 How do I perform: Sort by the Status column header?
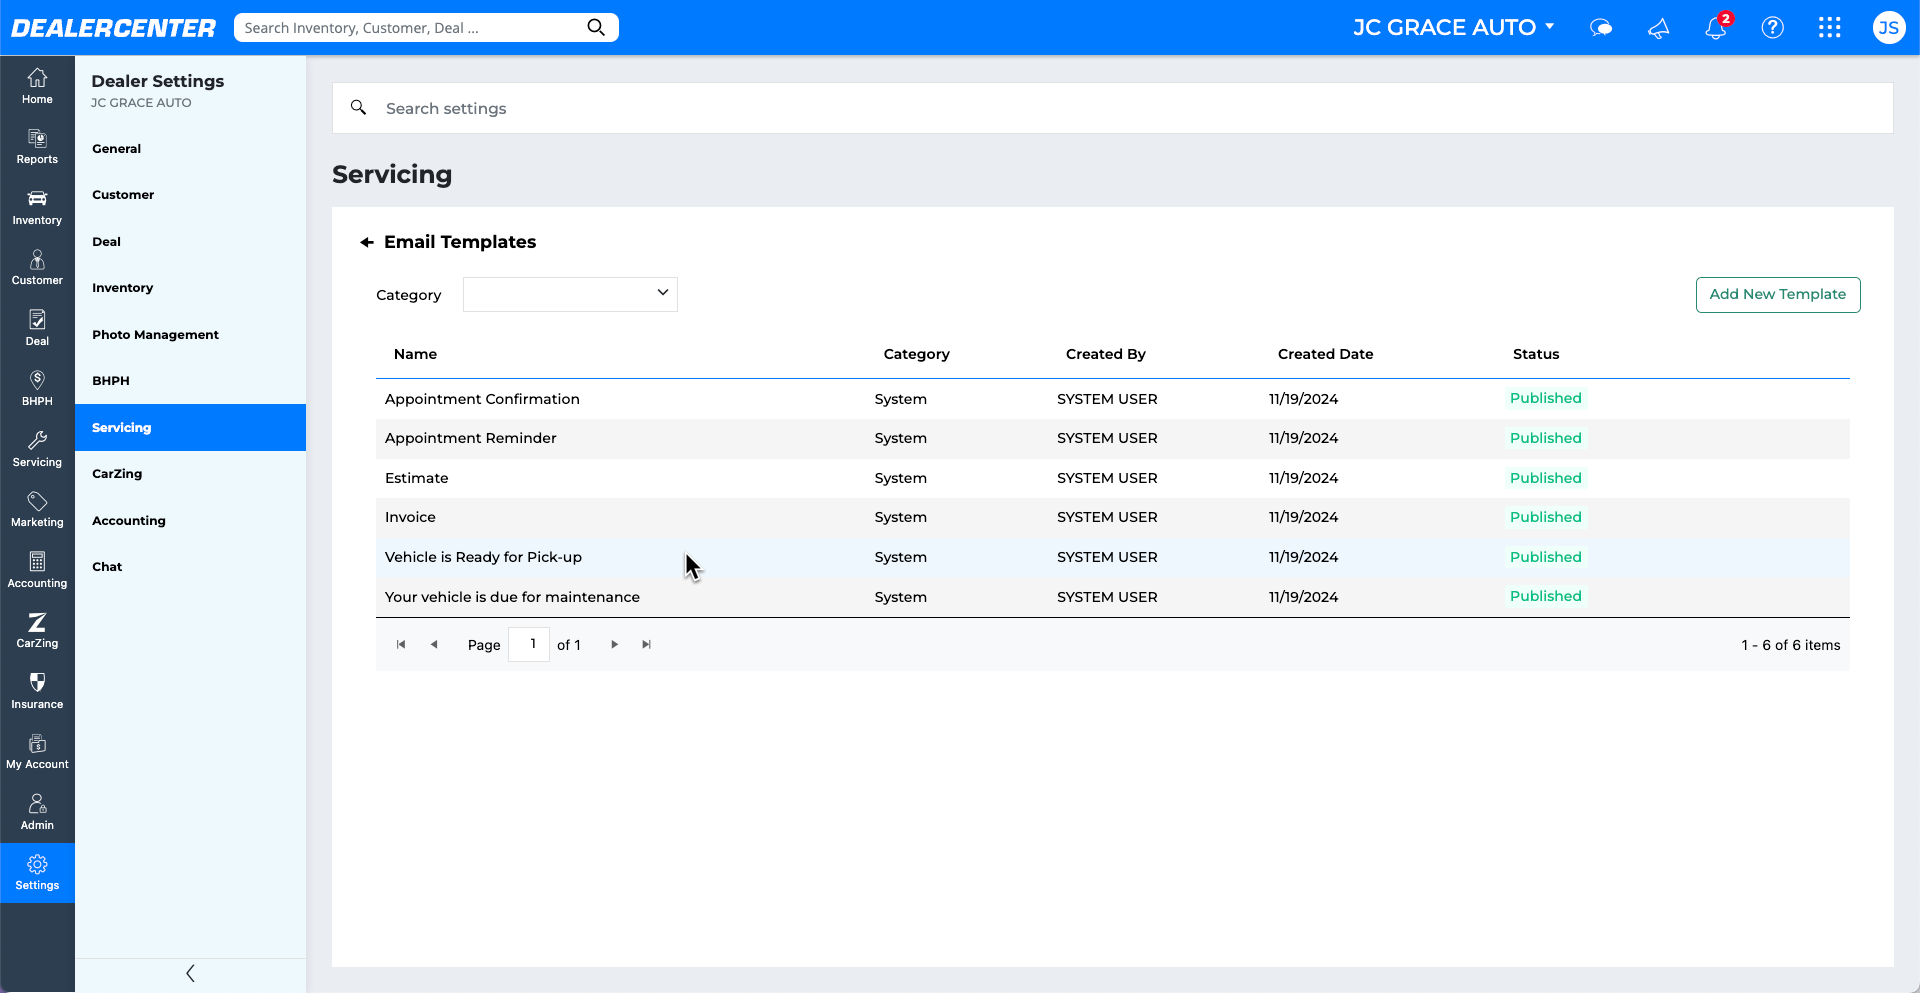click(1536, 354)
